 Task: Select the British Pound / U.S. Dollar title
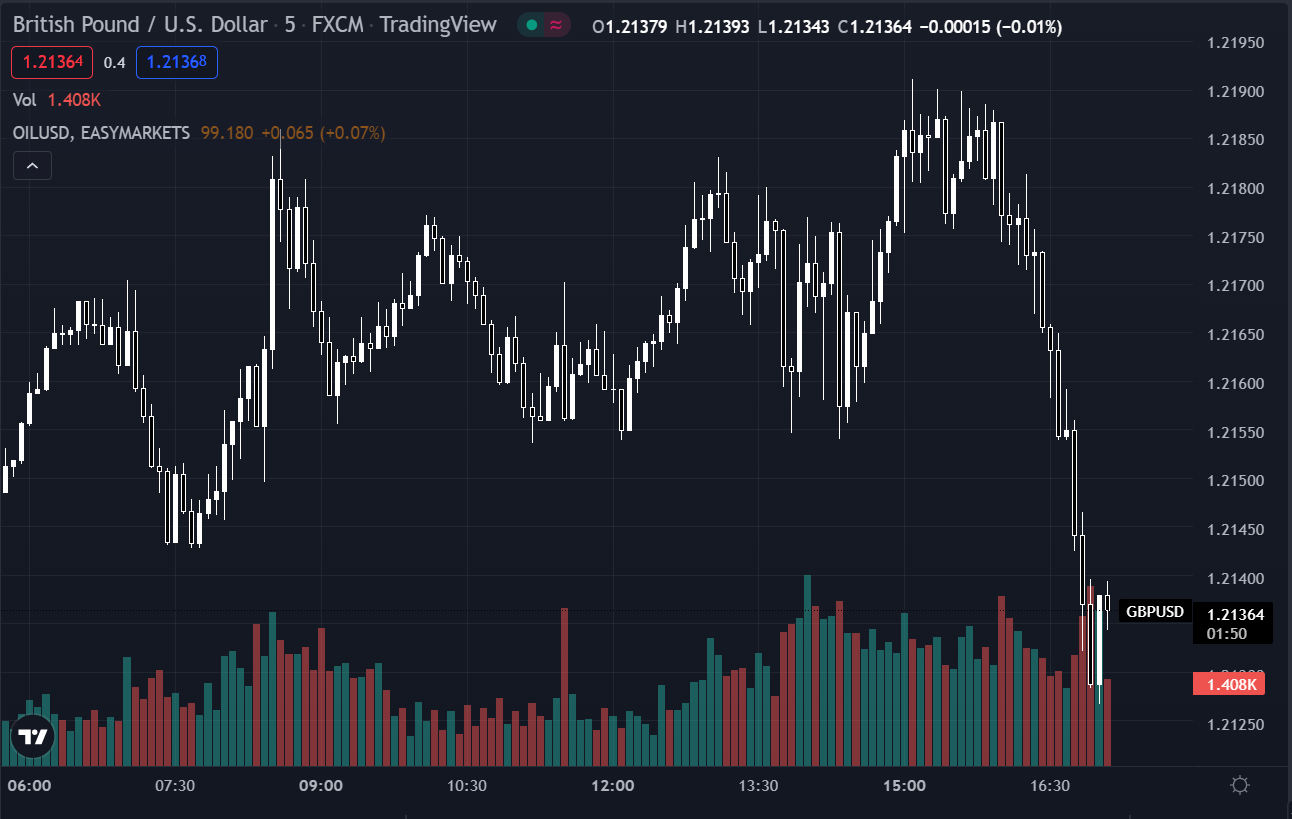[140, 25]
